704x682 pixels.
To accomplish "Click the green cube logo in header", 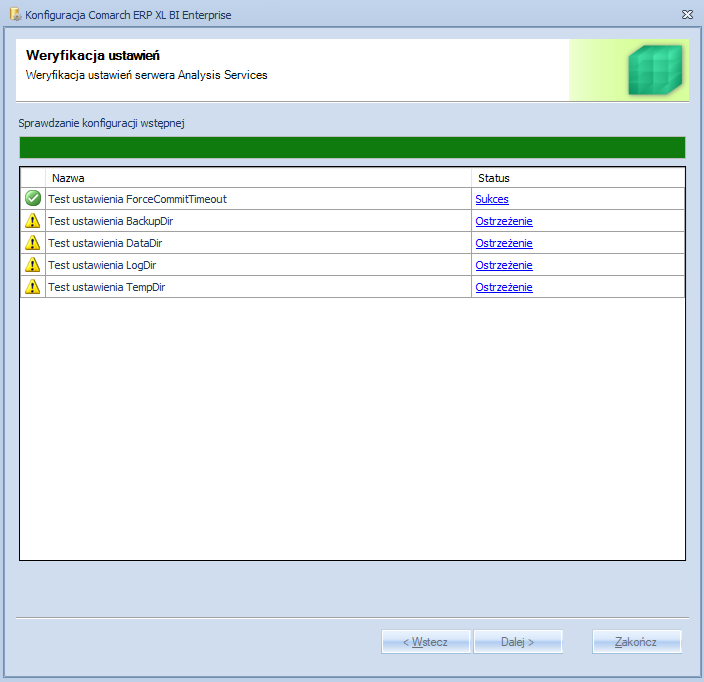I will click(x=655, y=70).
